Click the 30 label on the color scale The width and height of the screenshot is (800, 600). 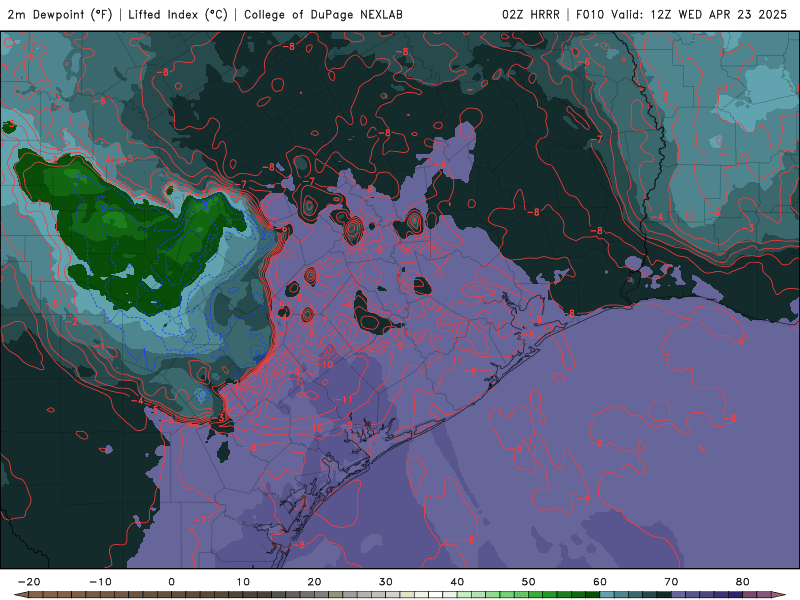pos(386,582)
